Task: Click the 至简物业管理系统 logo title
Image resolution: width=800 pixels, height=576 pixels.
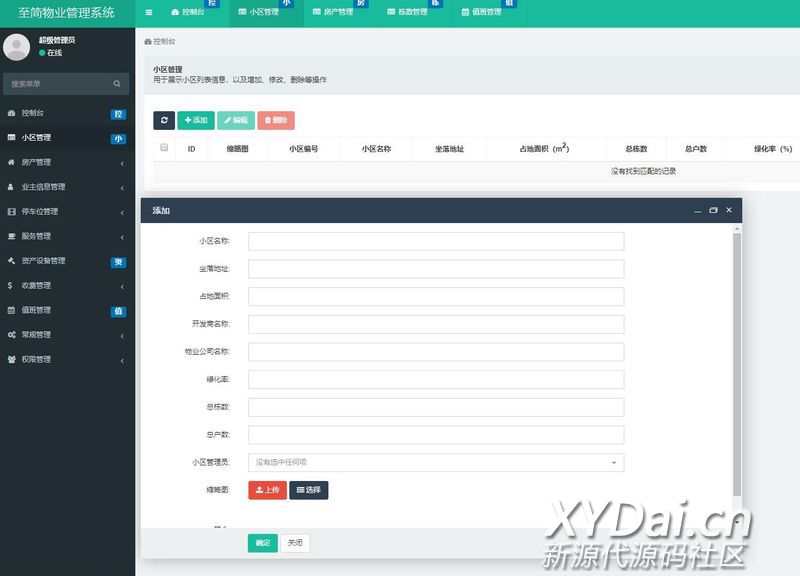Action: coord(66,13)
